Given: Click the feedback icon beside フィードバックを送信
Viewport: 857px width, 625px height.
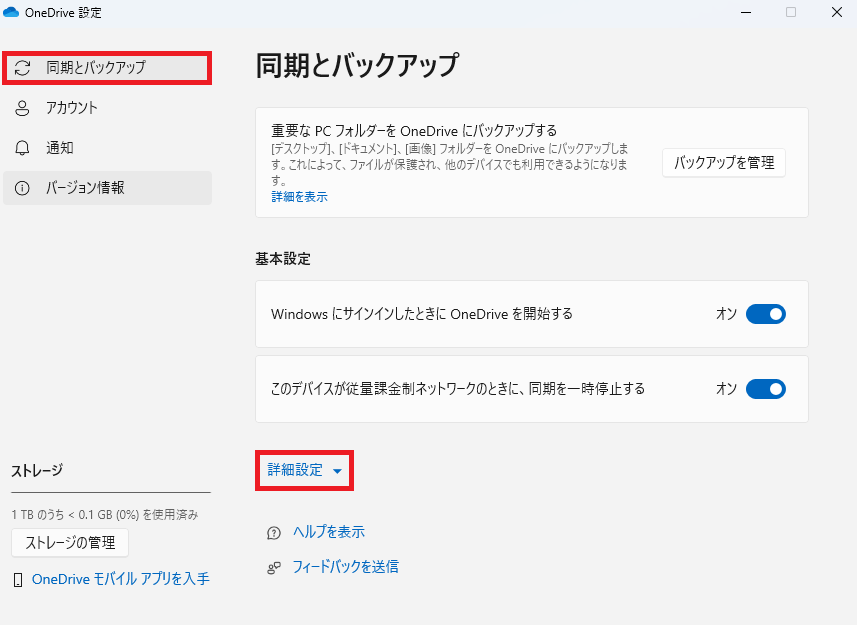Looking at the screenshot, I should coord(274,567).
